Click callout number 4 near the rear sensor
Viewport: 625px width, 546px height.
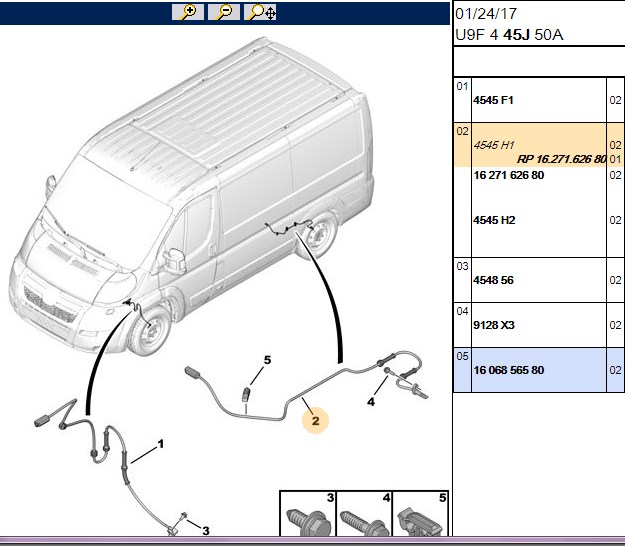tap(371, 401)
